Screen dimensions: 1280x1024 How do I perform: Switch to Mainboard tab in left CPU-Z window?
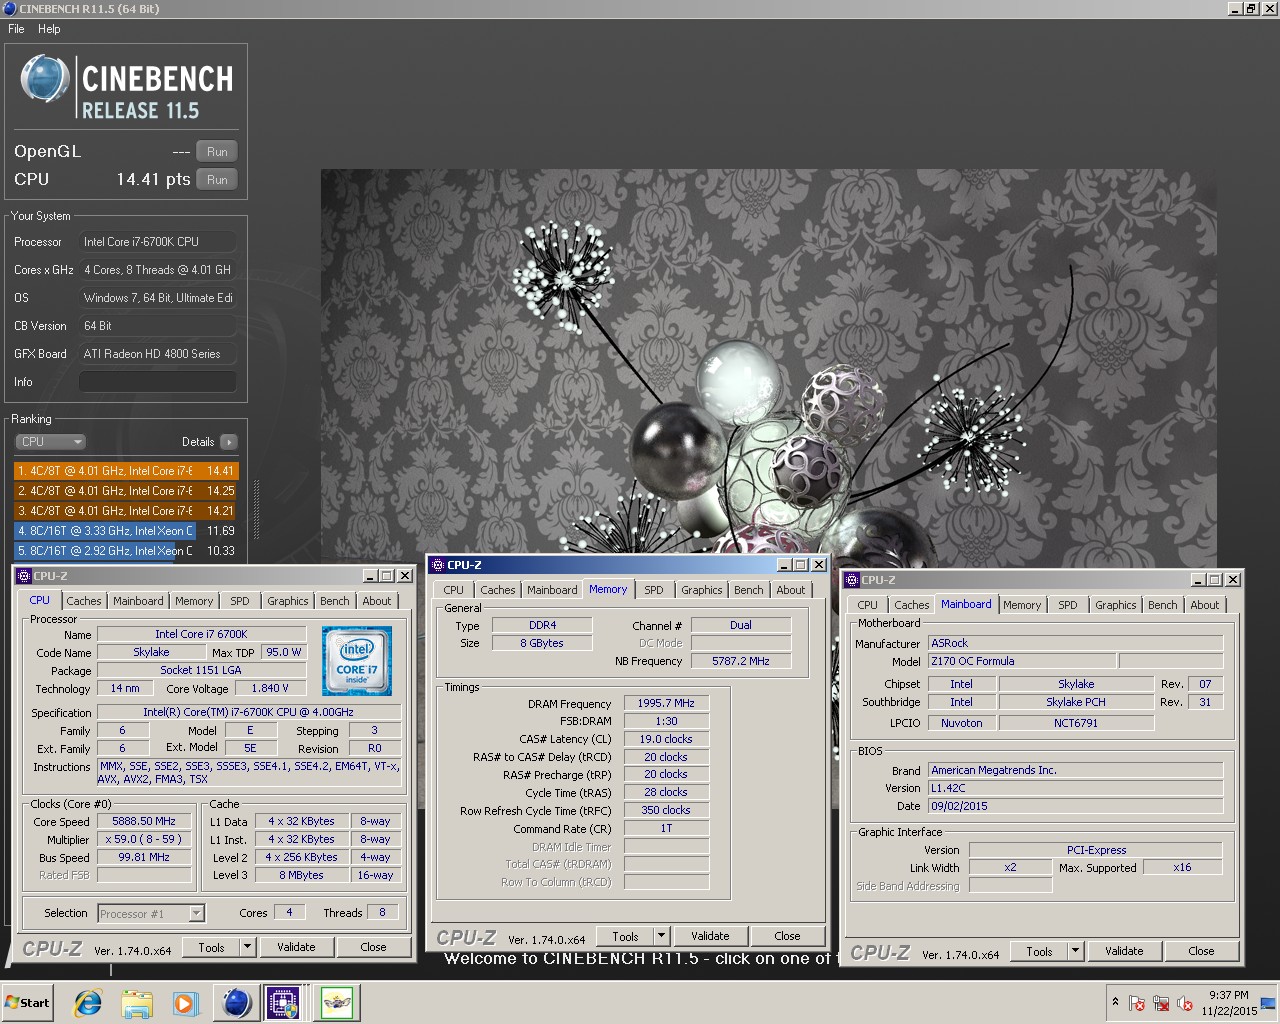coord(138,601)
